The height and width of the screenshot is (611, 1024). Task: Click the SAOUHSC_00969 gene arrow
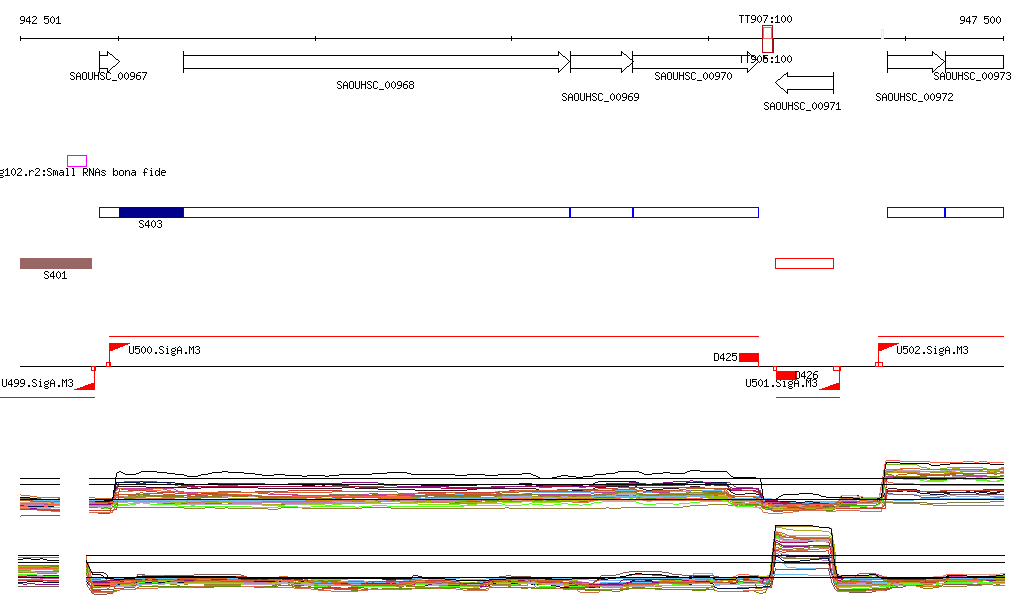[601, 62]
